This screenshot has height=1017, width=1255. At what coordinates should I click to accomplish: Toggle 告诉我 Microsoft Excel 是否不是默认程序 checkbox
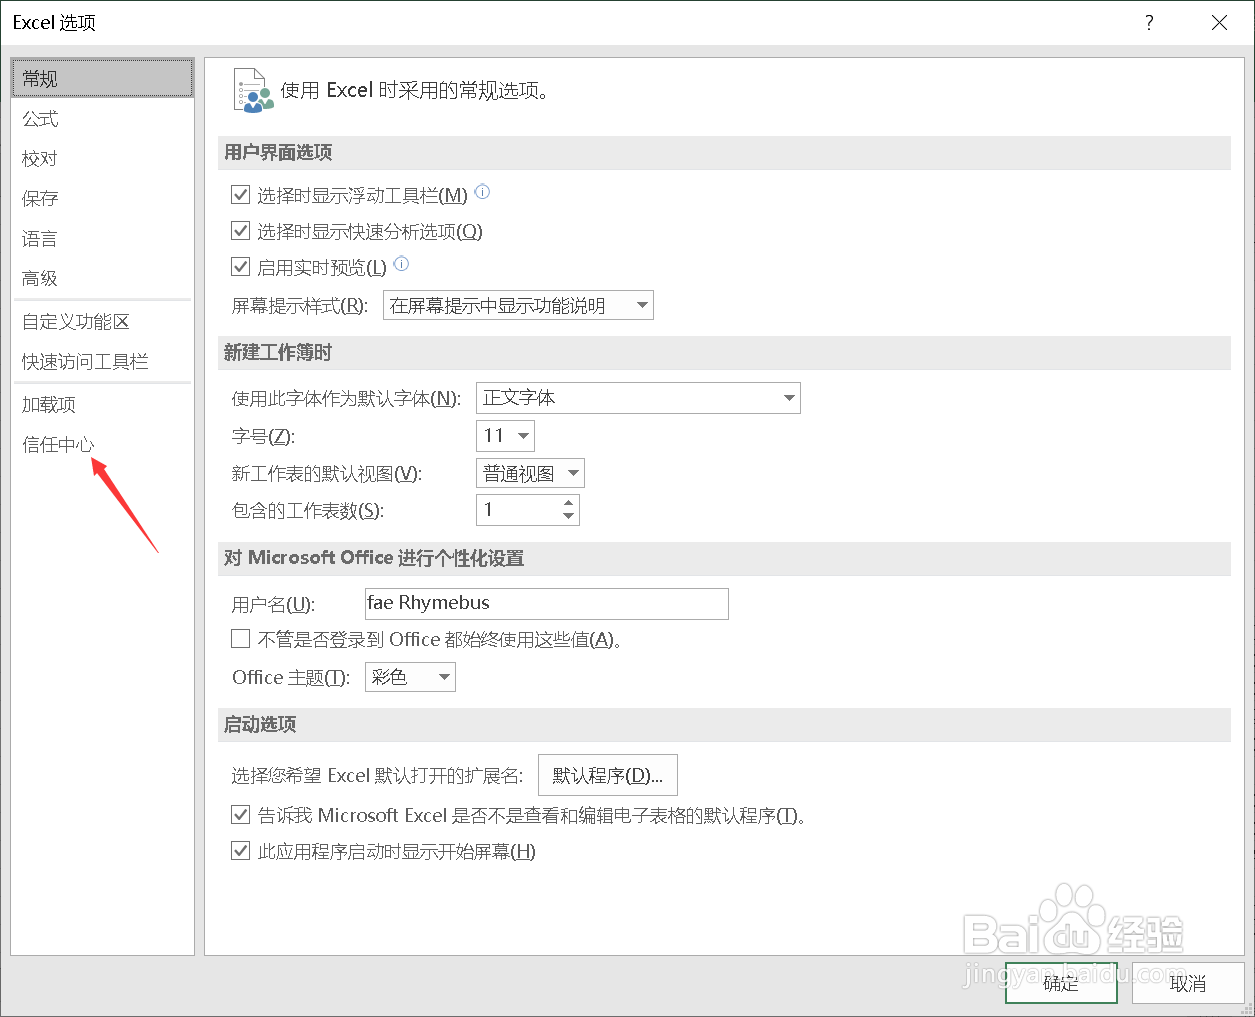240,815
